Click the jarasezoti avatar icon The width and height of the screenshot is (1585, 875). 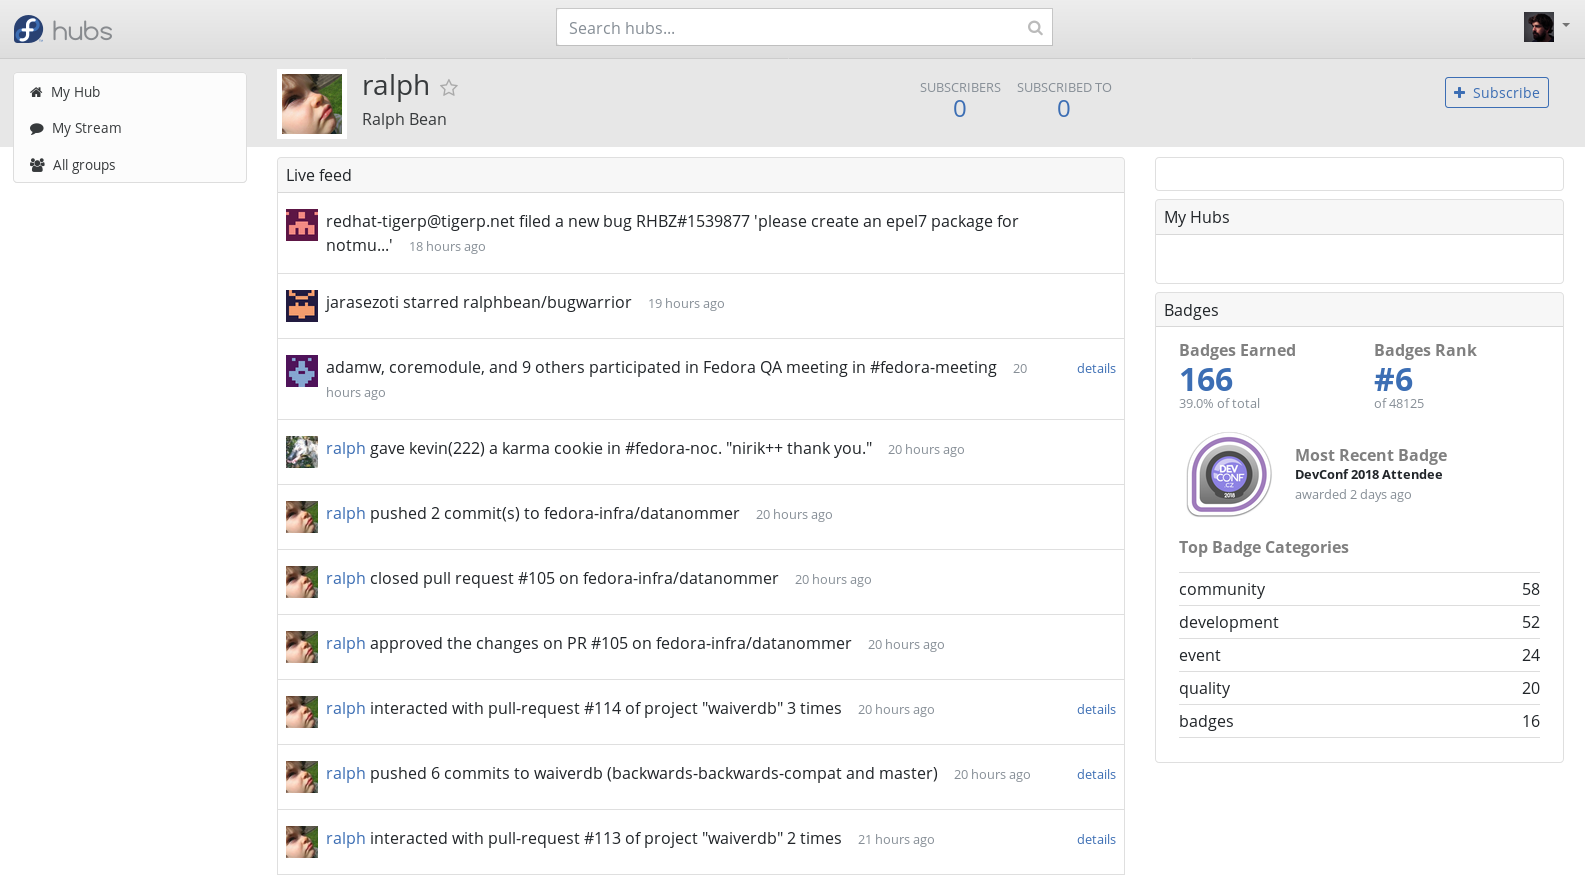[302, 306]
